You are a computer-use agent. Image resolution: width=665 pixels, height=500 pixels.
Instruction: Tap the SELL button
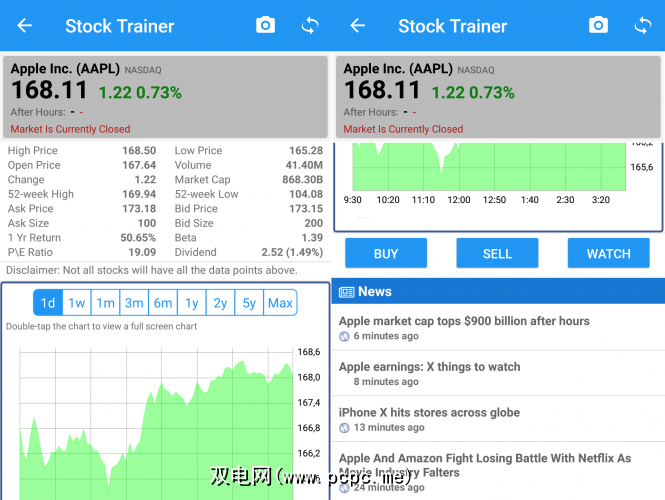(497, 253)
